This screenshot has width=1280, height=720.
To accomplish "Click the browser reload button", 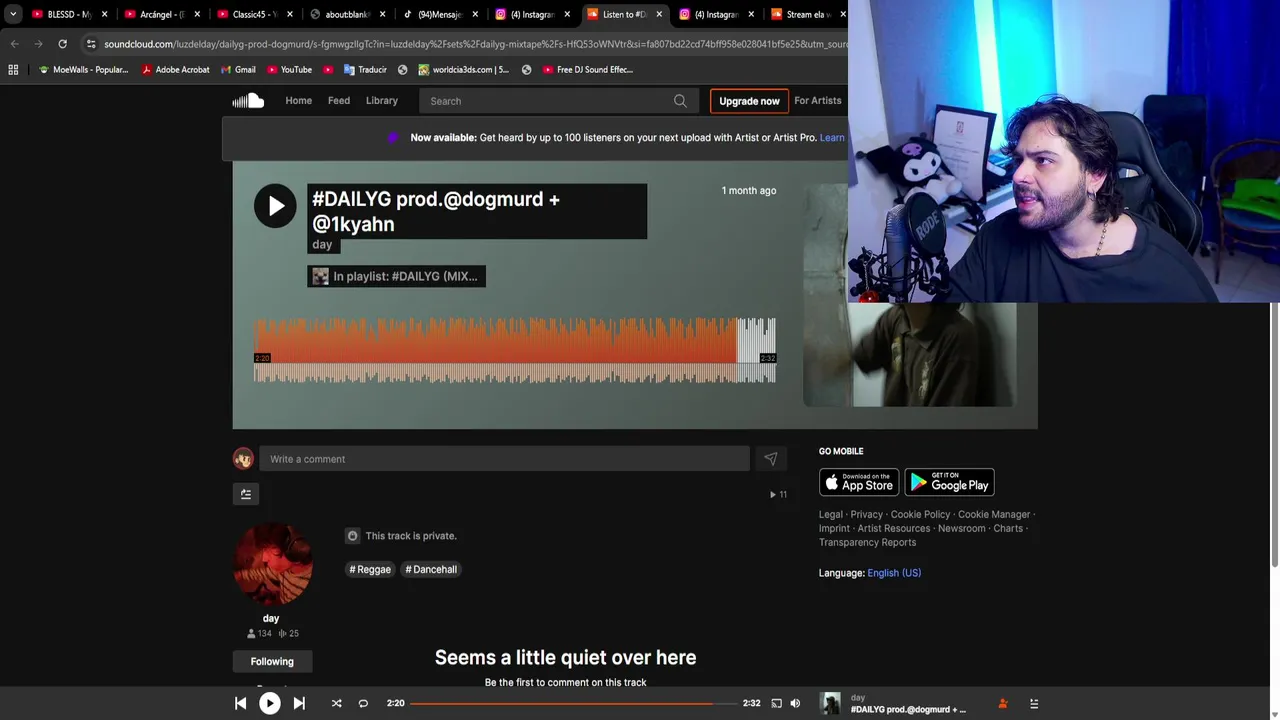I will (62, 44).
